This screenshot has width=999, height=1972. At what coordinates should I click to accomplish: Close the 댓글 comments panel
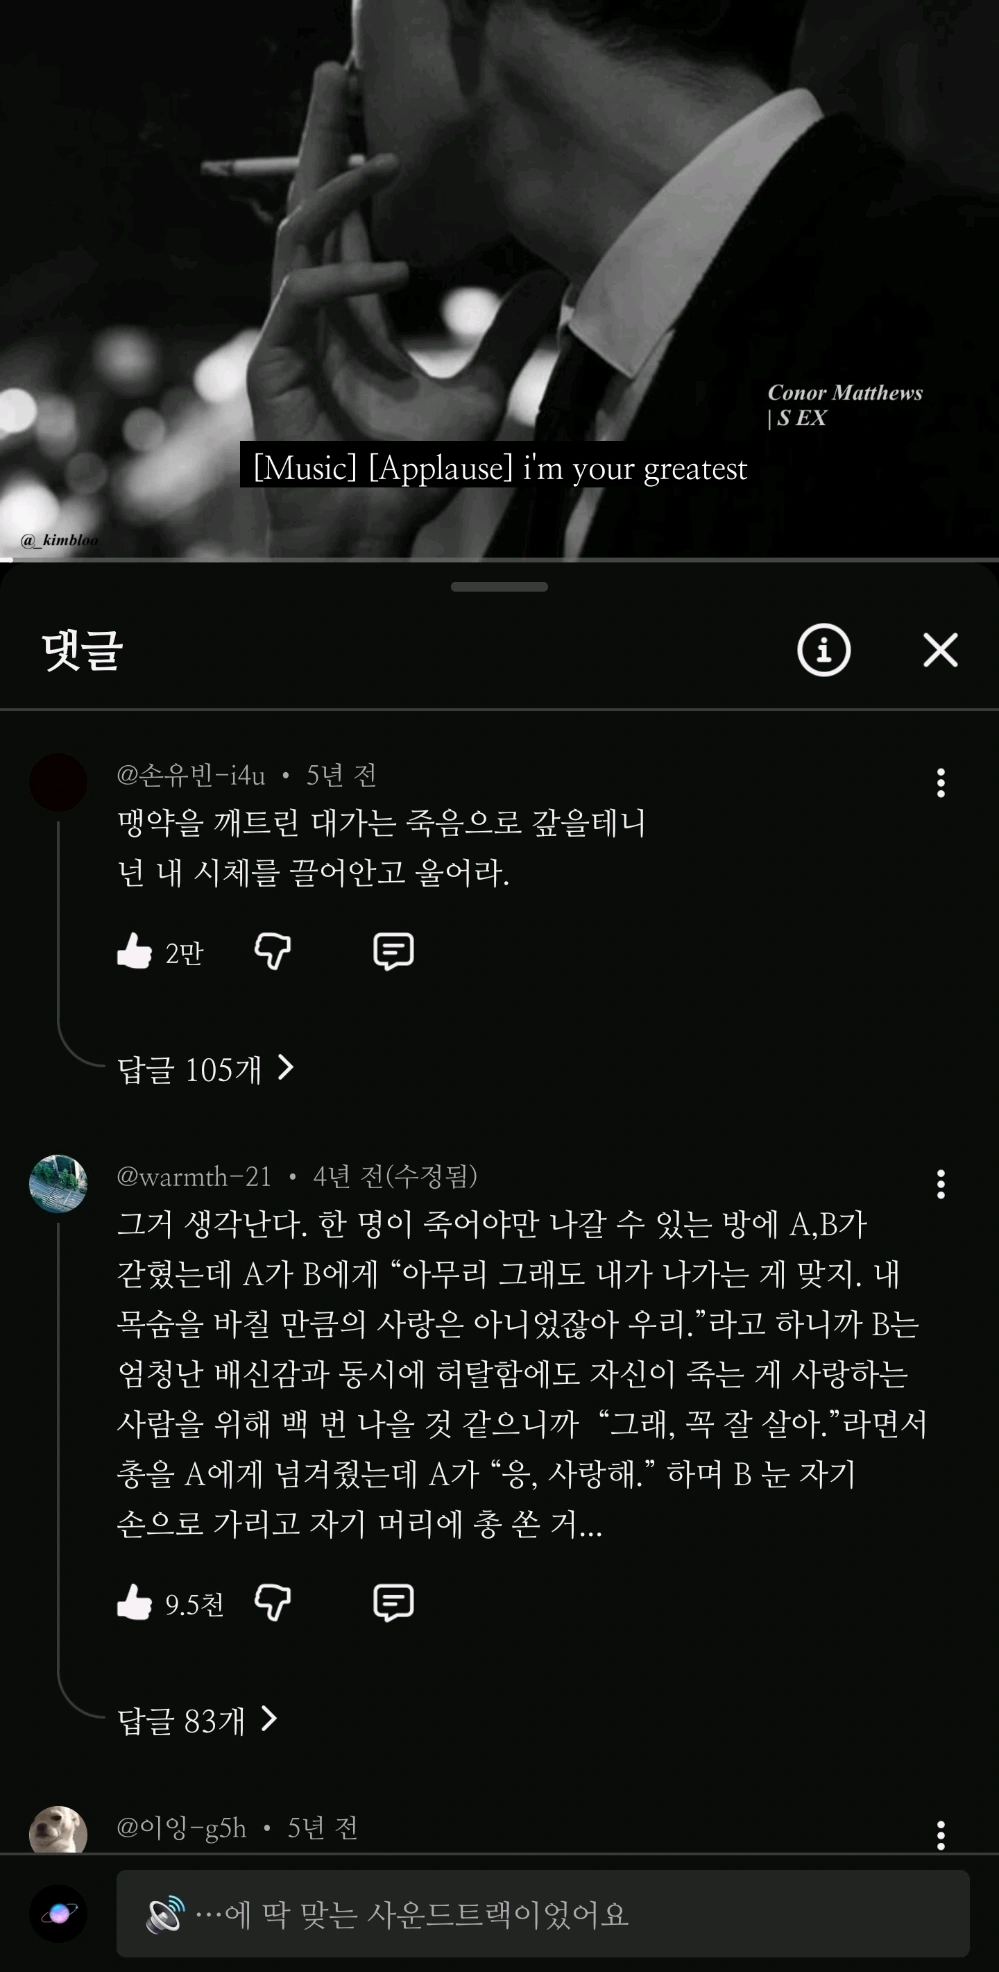(x=940, y=650)
